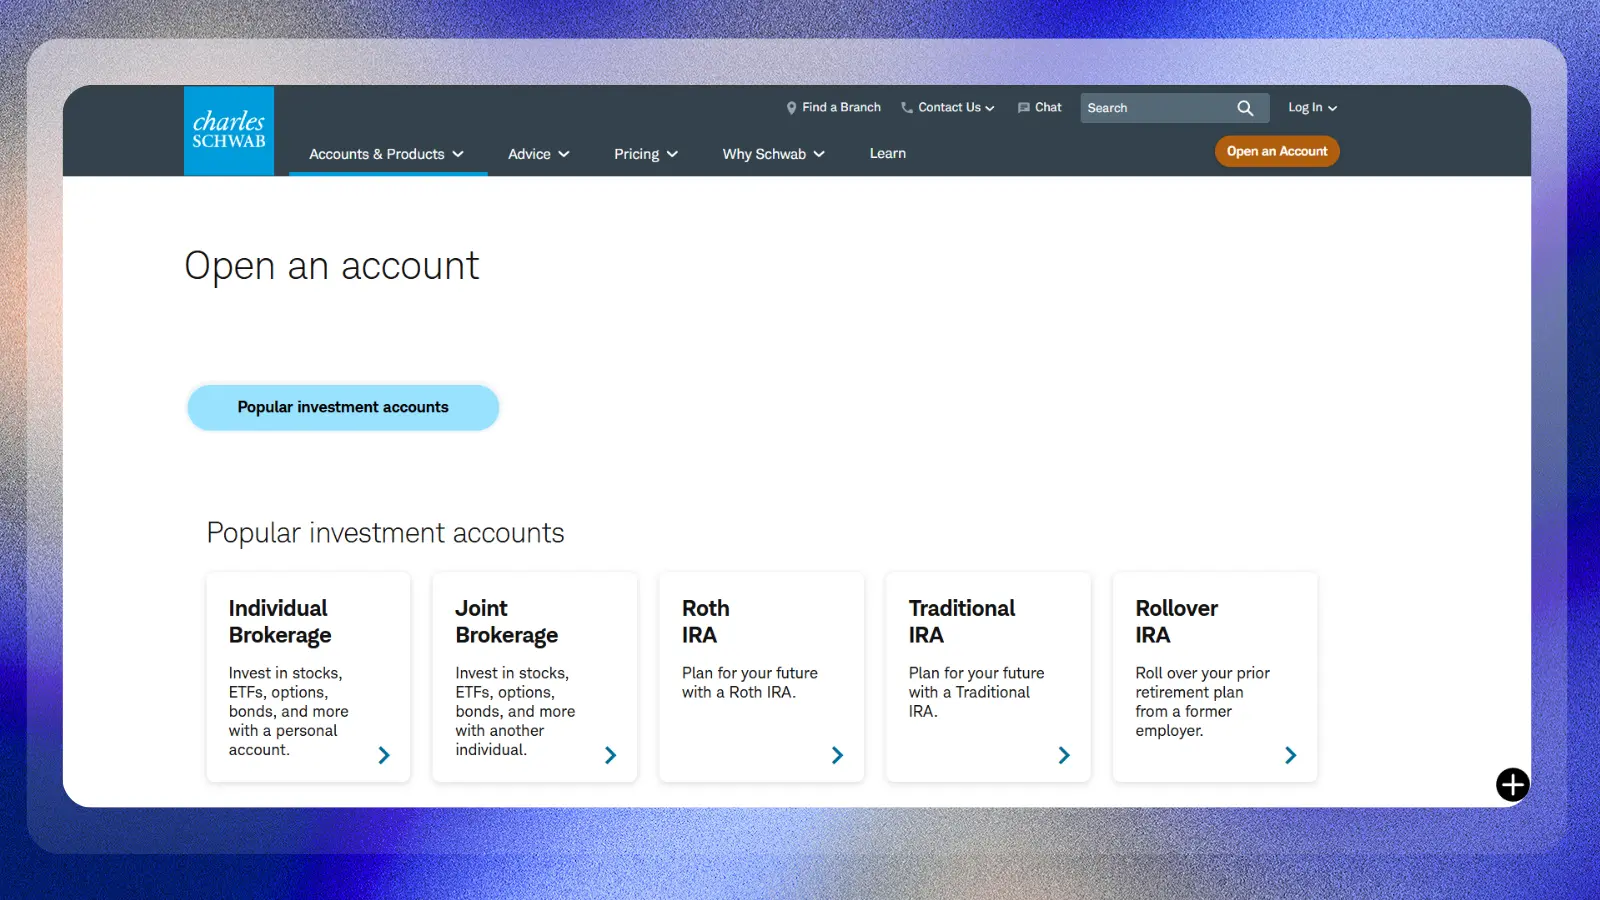Click the Contact Us link text

click(x=949, y=108)
